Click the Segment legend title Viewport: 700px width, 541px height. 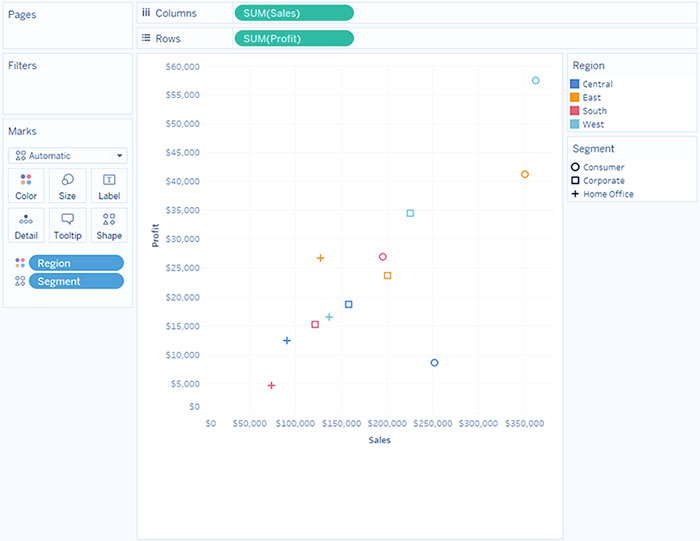click(593, 149)
